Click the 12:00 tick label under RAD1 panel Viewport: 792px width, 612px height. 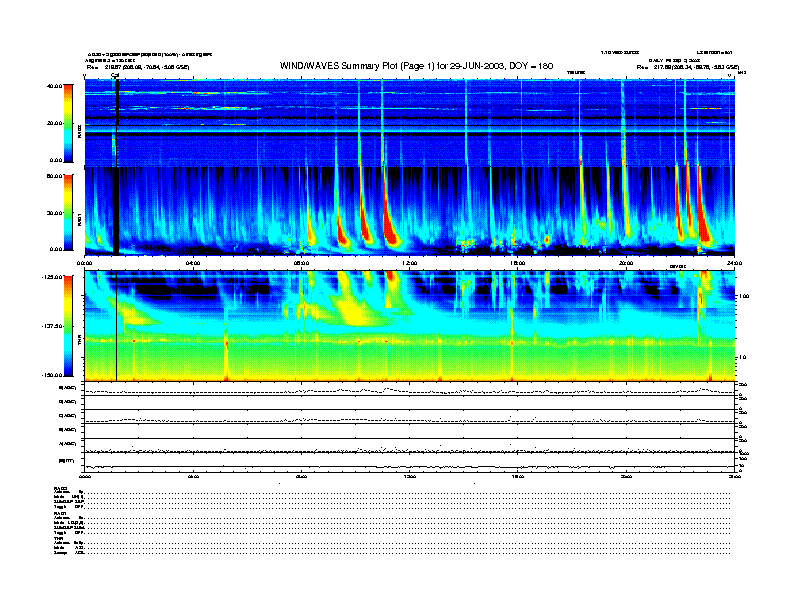click(x=410, y=263)
